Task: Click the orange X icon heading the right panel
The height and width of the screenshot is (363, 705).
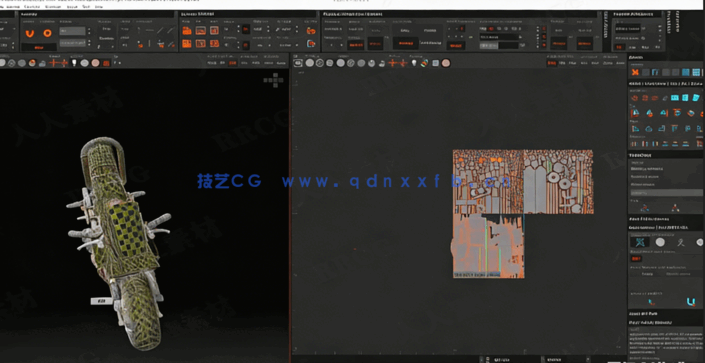Action: point(635,72)
